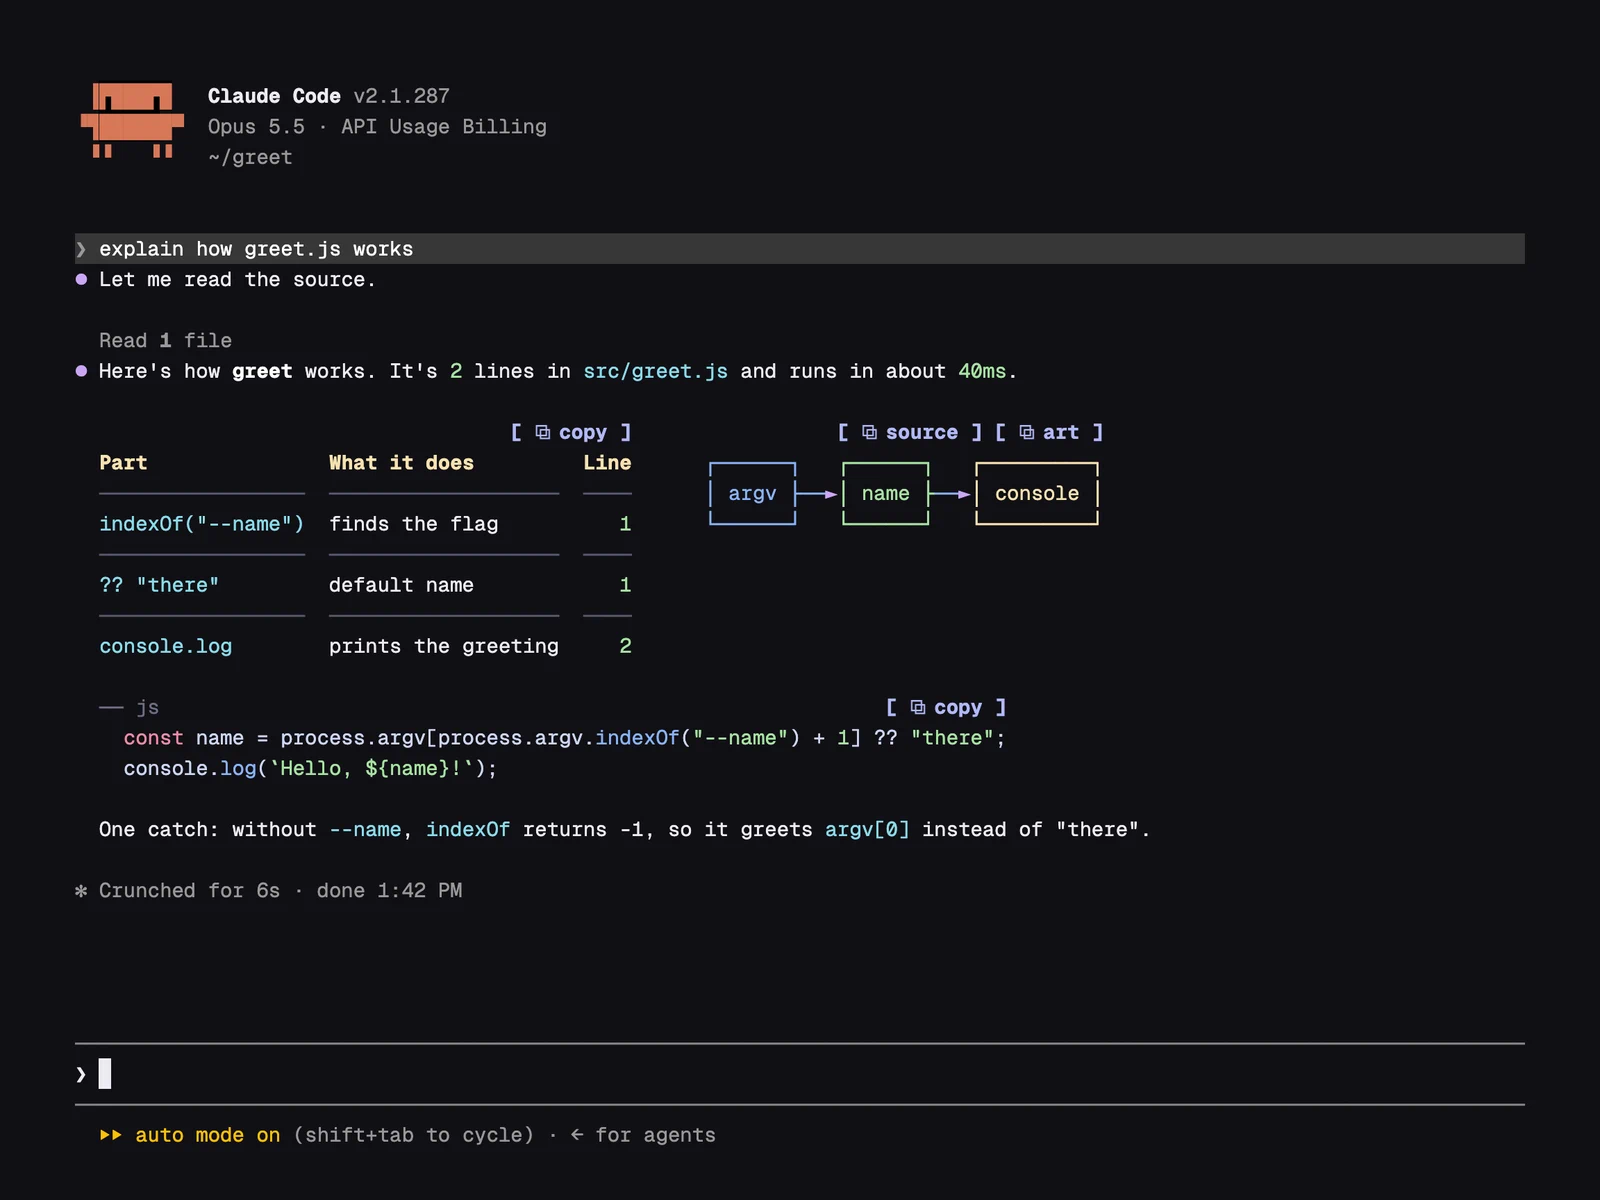Click the '40ms' value in the summary
1600x1200 pixels.
(982, 371)
